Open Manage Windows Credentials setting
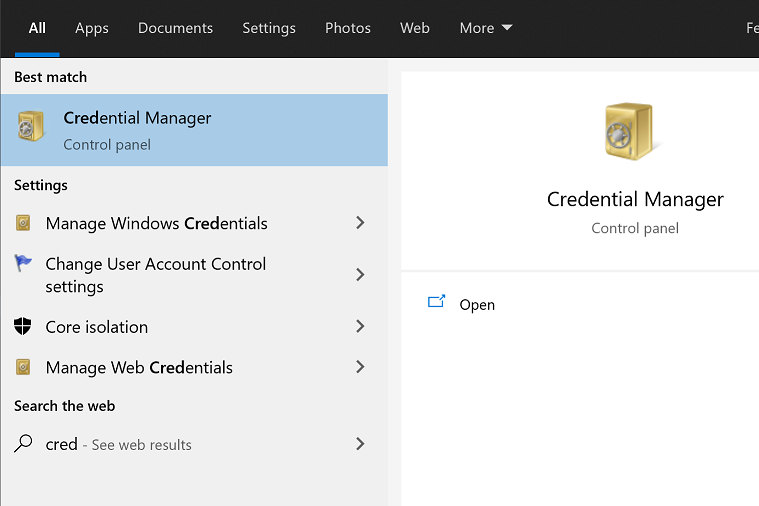 [194, 223]
